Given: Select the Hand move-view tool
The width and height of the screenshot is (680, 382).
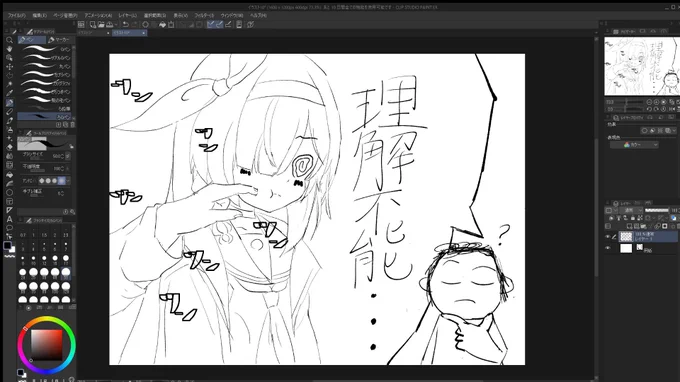Looking at the screenshot, I should 9,49.
